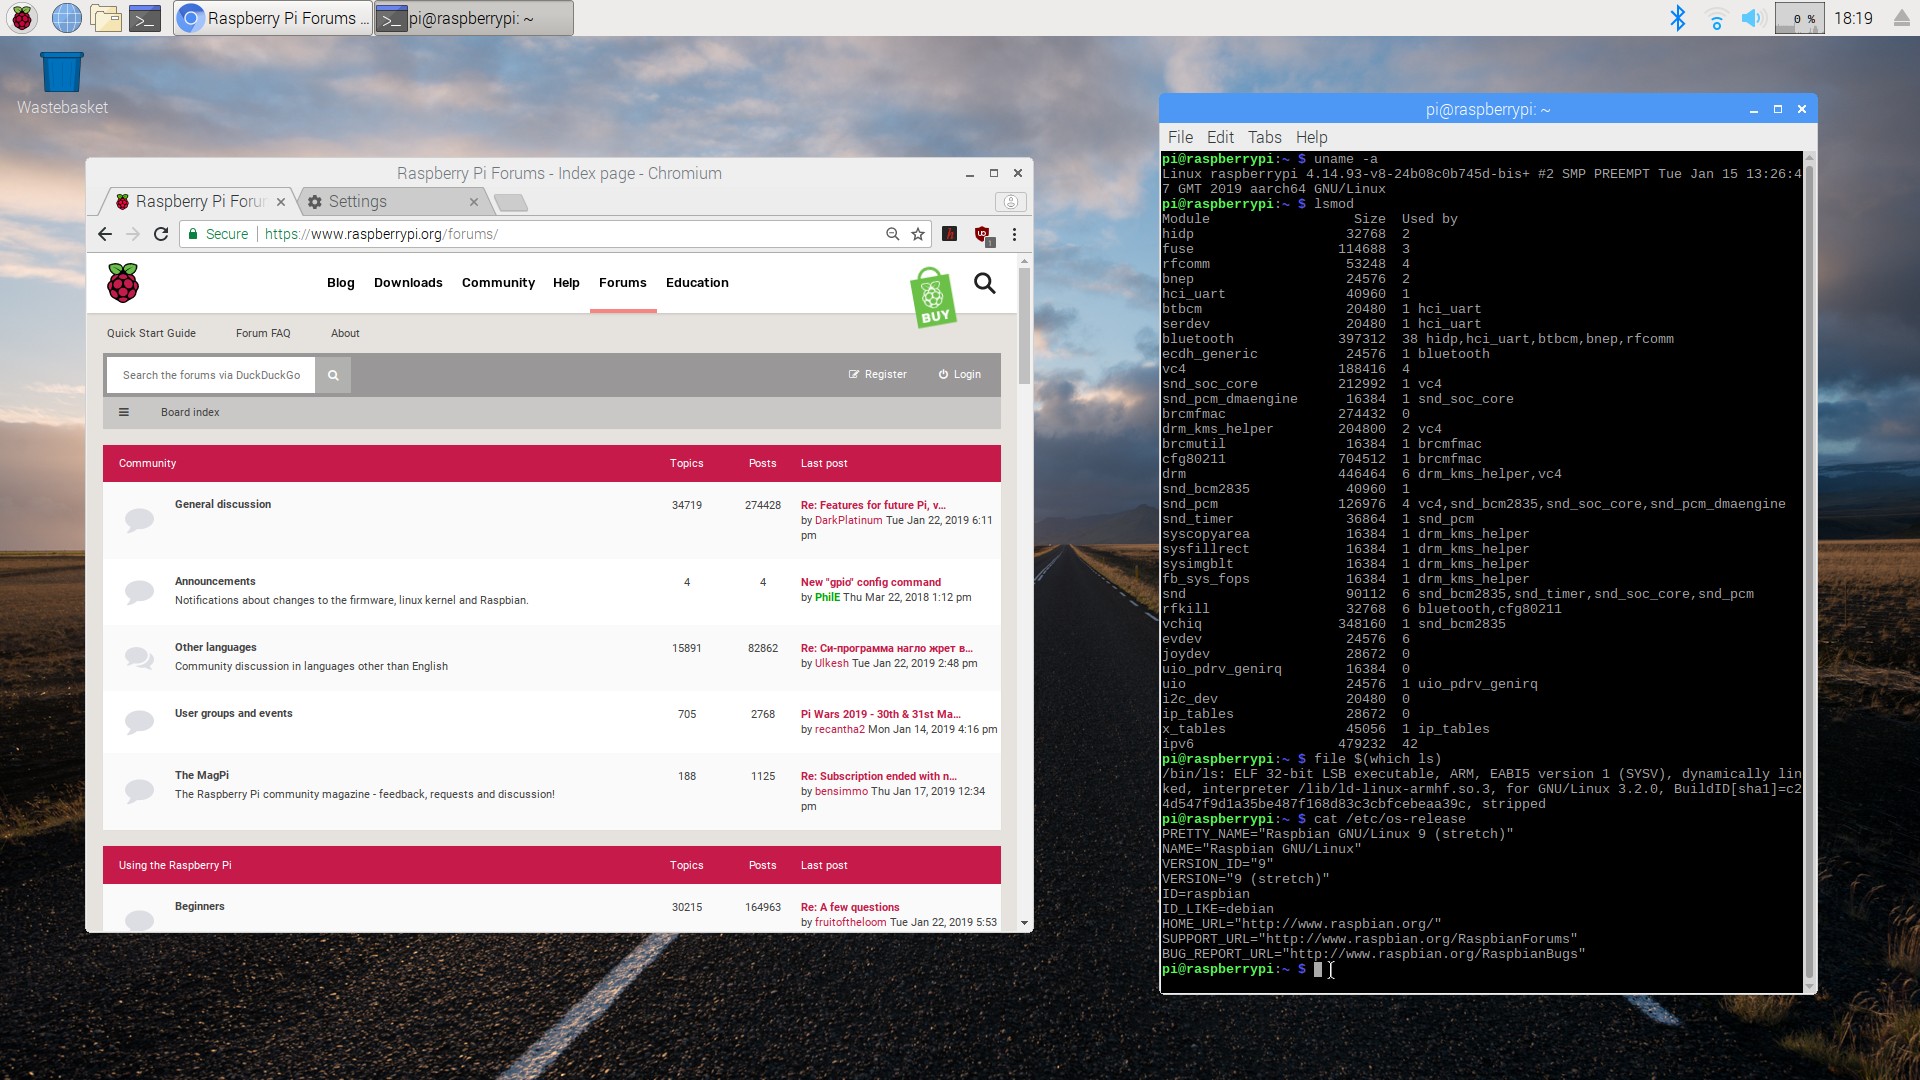Bookmark this page with the star icon
The width and height of the screenshot is (1920, 1080).
click(918, 234)
